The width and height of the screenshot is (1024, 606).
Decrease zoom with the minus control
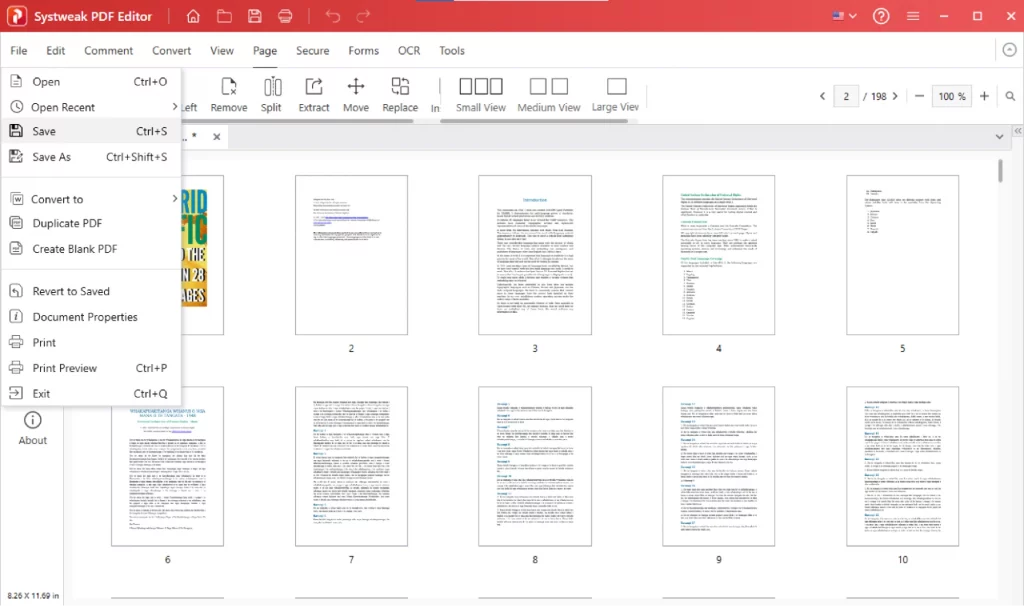(x=918, y=96)
